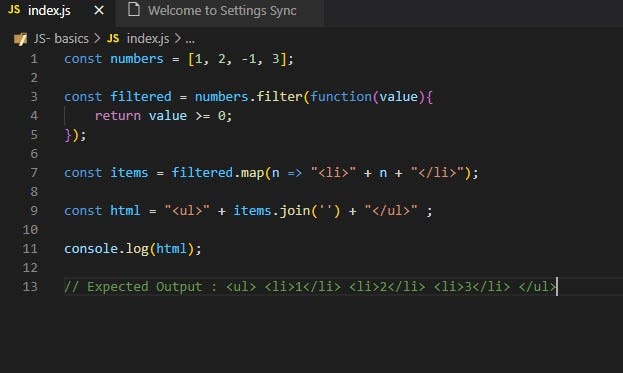Click line number 9 in gutter
The image size is (623, 373).
34,211
